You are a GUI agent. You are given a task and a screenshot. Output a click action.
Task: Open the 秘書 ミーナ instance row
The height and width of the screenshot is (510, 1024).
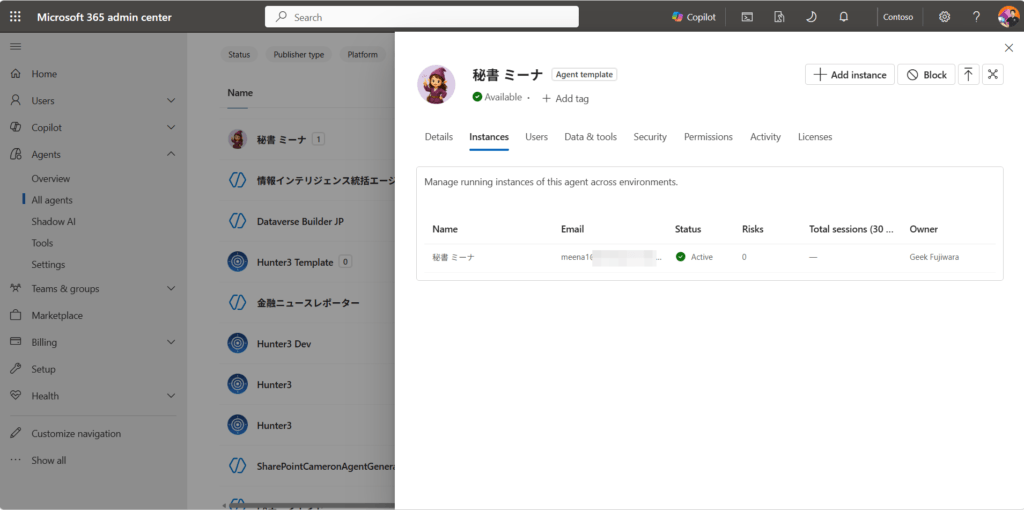point(710,257)
